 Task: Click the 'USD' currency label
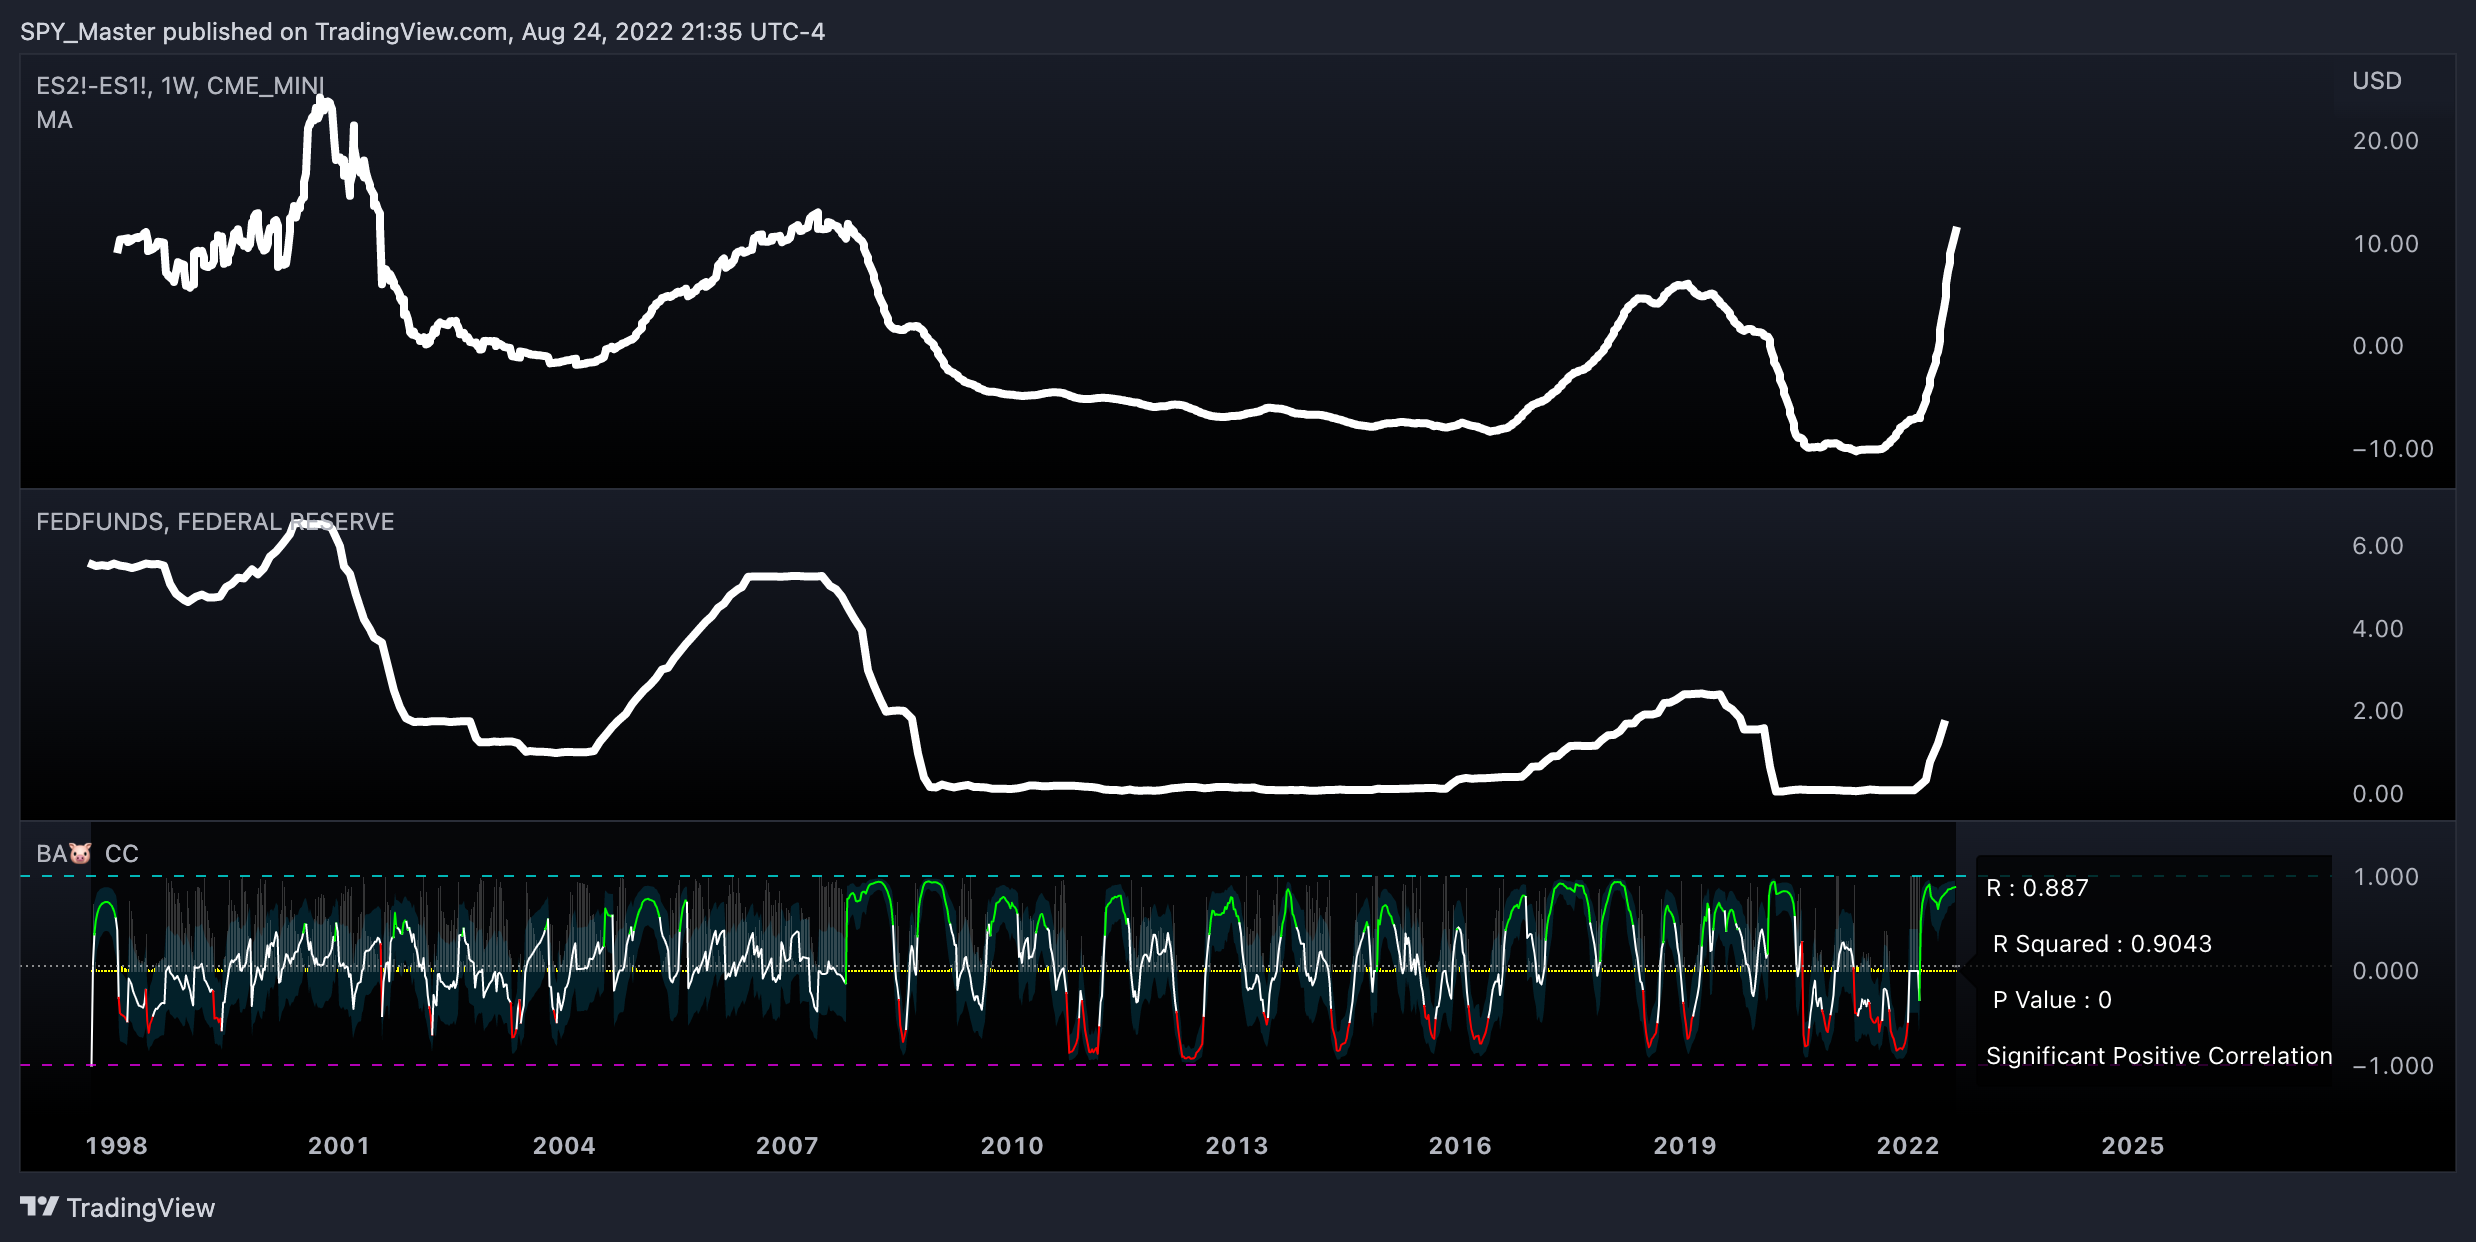point(2376,81)
